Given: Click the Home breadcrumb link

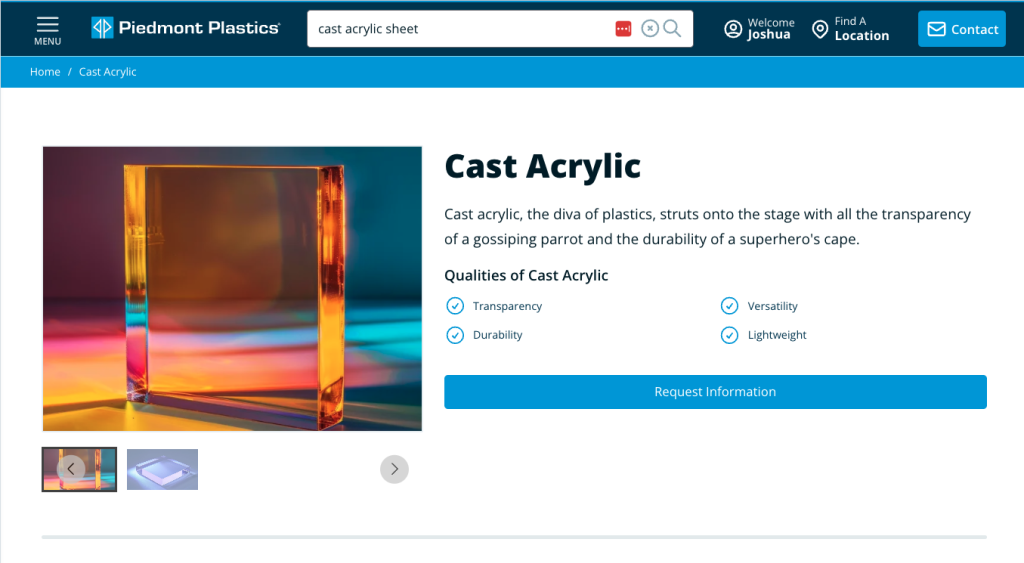Looking at the screenshot, I should [45, 72].
